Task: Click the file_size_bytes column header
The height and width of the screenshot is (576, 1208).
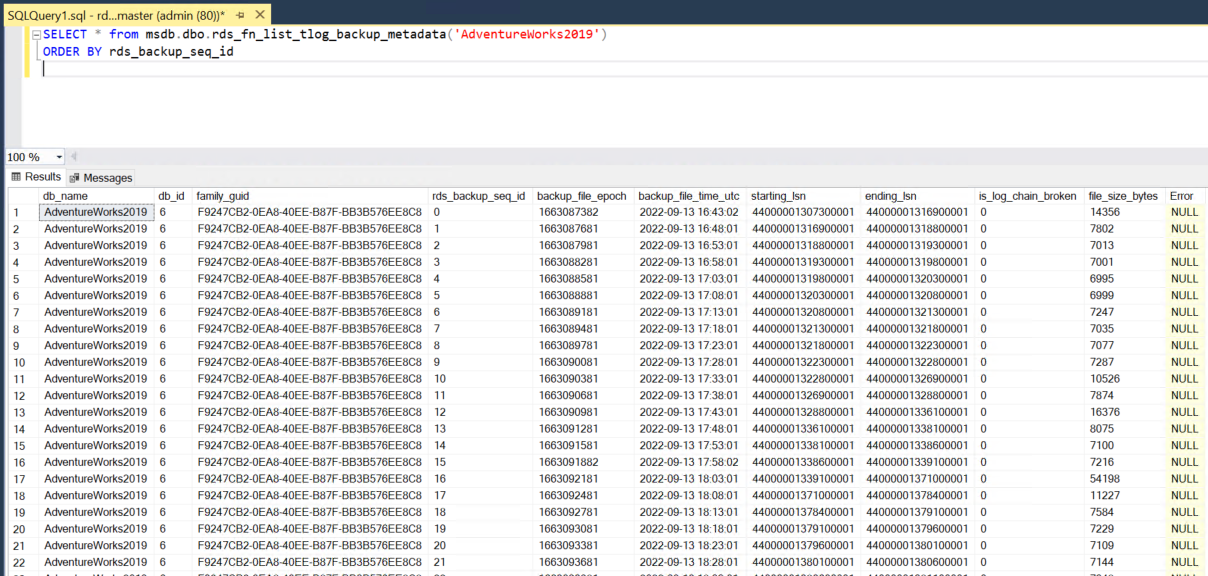Action: (x=1122, y=196)
